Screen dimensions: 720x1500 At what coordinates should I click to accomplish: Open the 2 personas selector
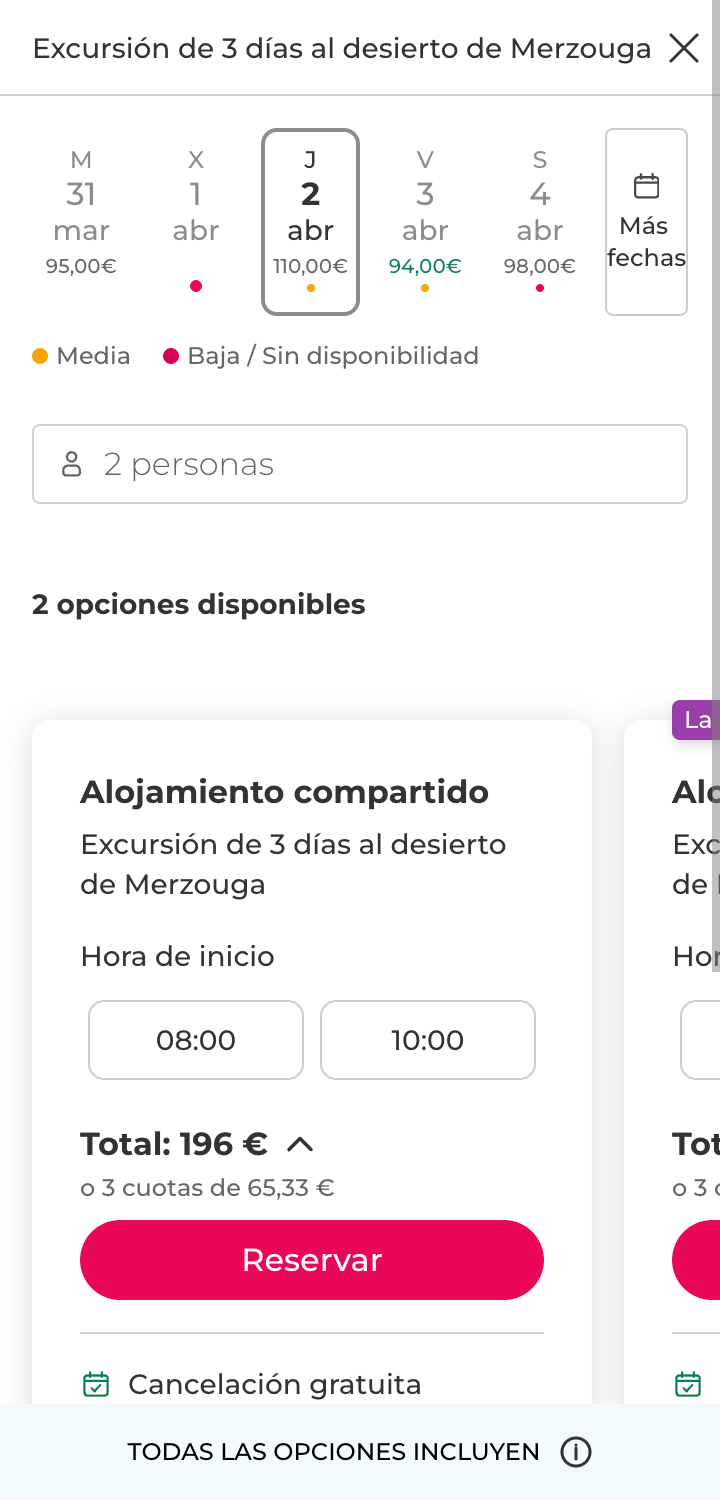359,463
